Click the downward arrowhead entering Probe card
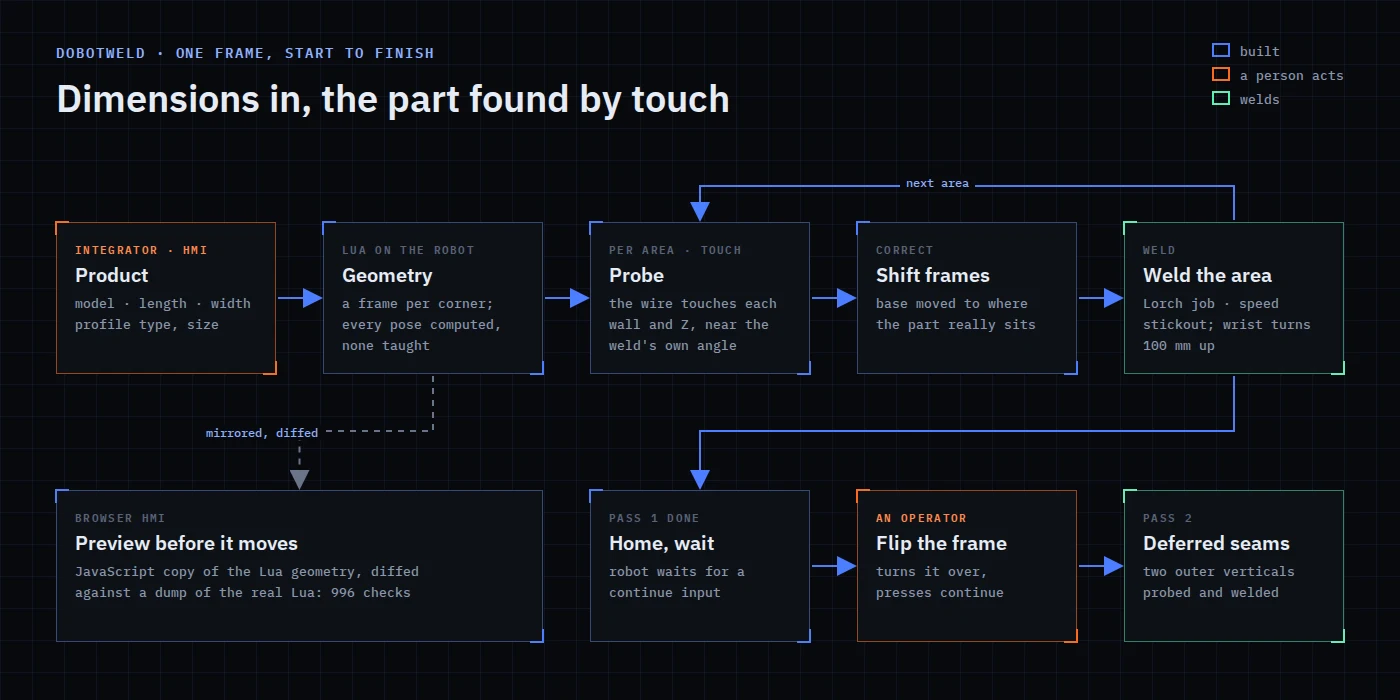Screen dimensions: 1400x700 [700, 211]
